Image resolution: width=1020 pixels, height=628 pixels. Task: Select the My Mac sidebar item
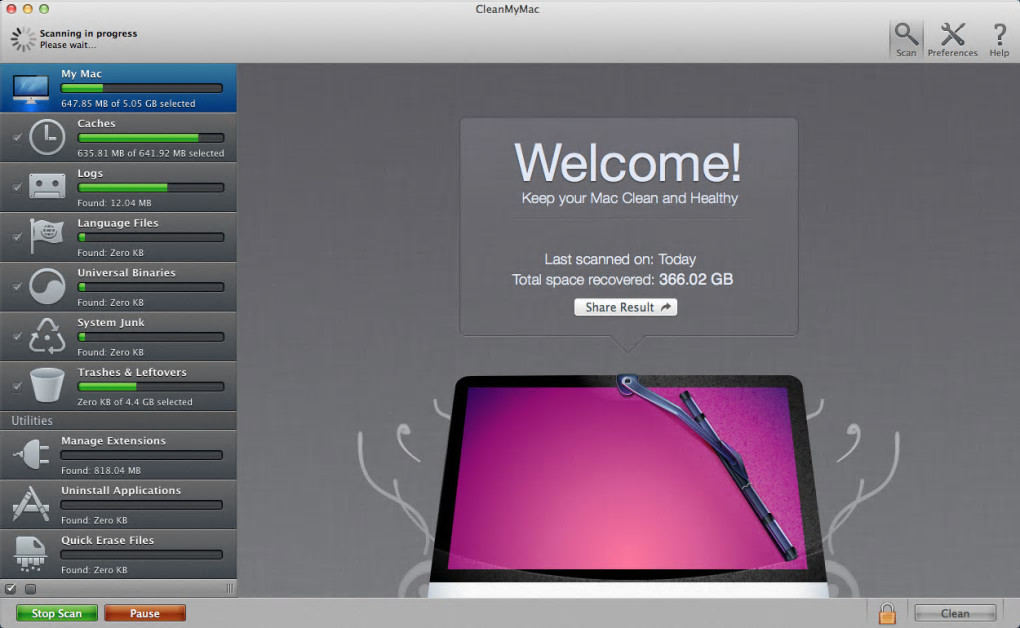[118, 88]
